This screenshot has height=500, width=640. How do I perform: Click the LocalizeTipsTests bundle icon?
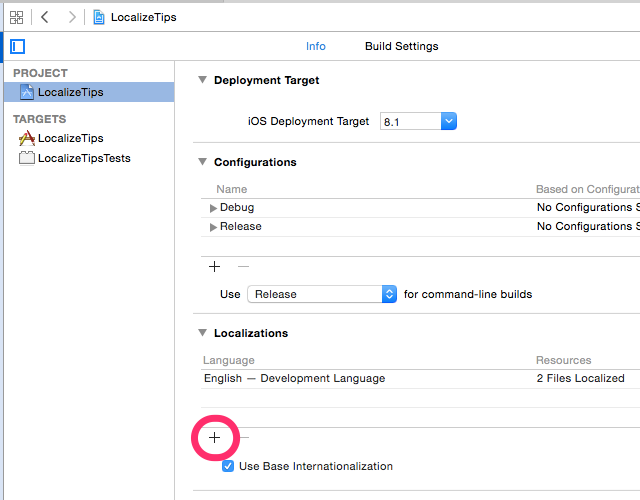click(27, 158)
